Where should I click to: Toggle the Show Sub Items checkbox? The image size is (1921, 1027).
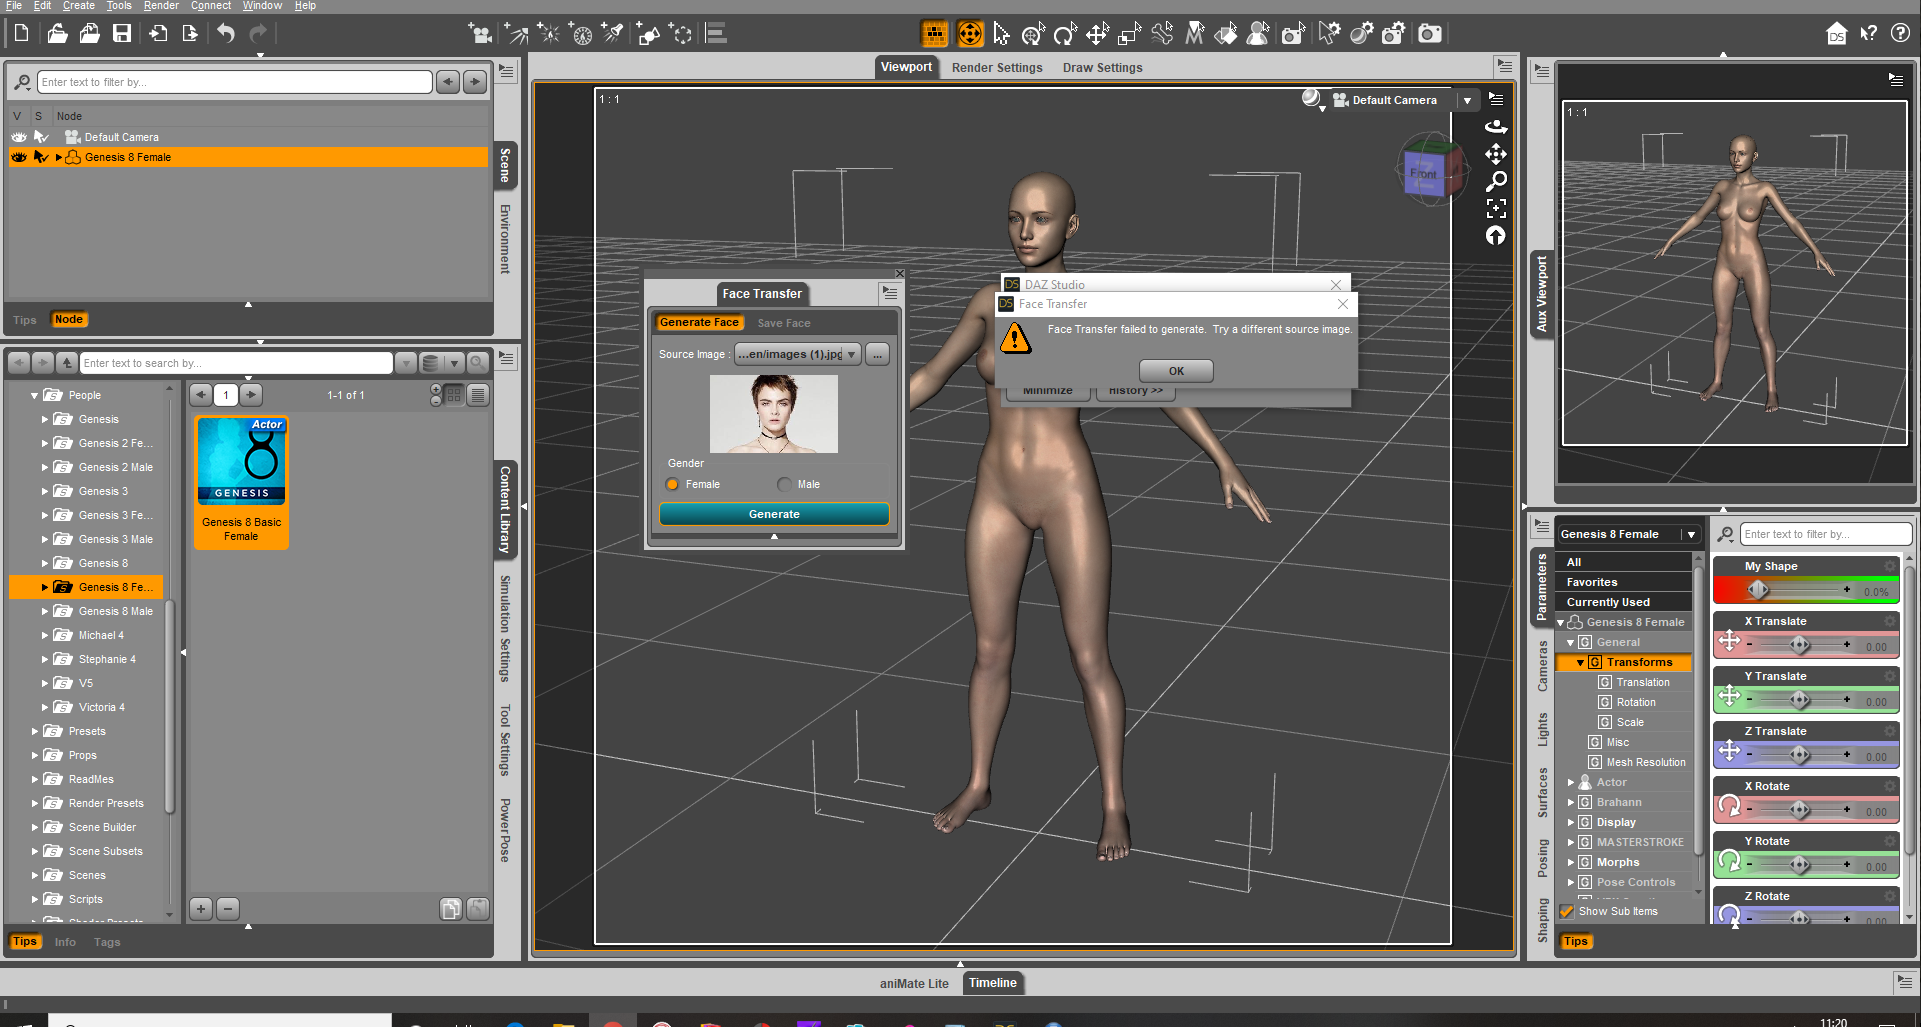click(x=1567, y=911)
